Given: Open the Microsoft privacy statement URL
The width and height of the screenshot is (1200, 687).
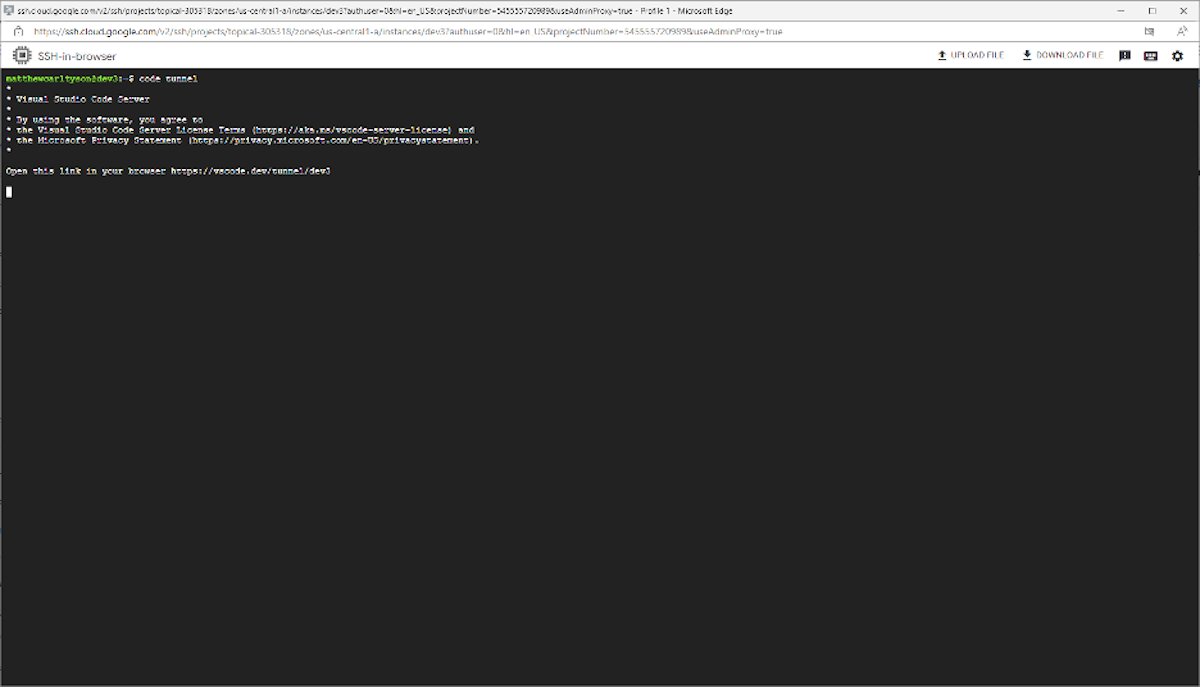Looking at the screenshot, I should point(329,140).
